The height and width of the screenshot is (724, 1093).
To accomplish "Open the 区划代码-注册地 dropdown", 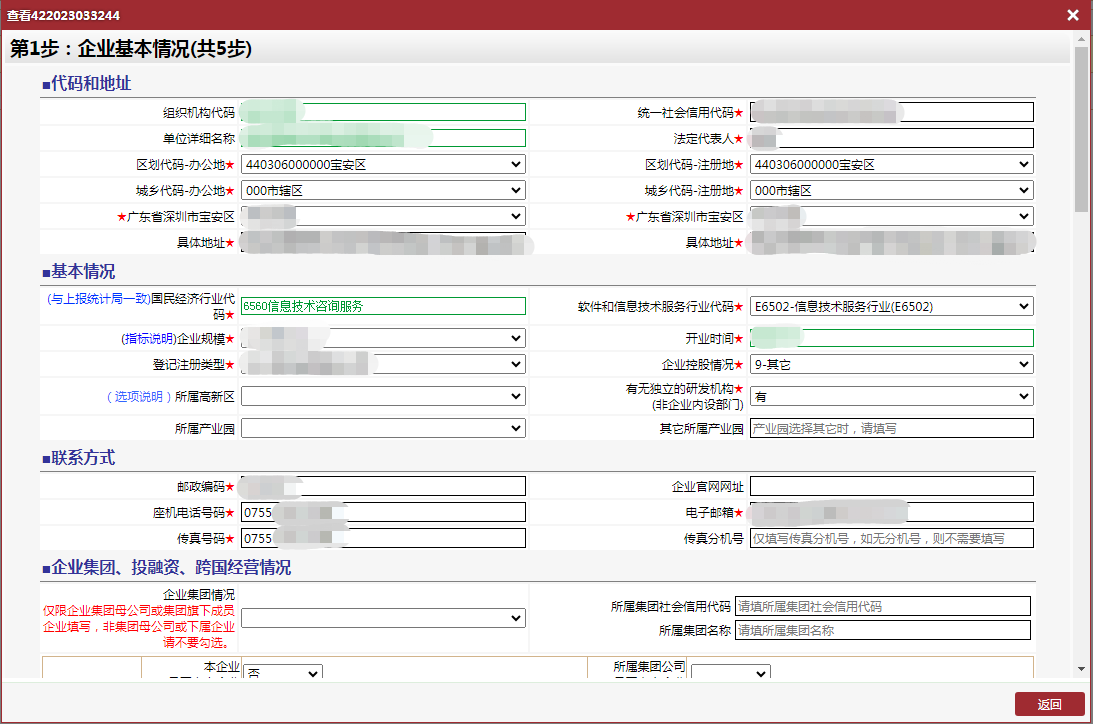I will 891,164.
